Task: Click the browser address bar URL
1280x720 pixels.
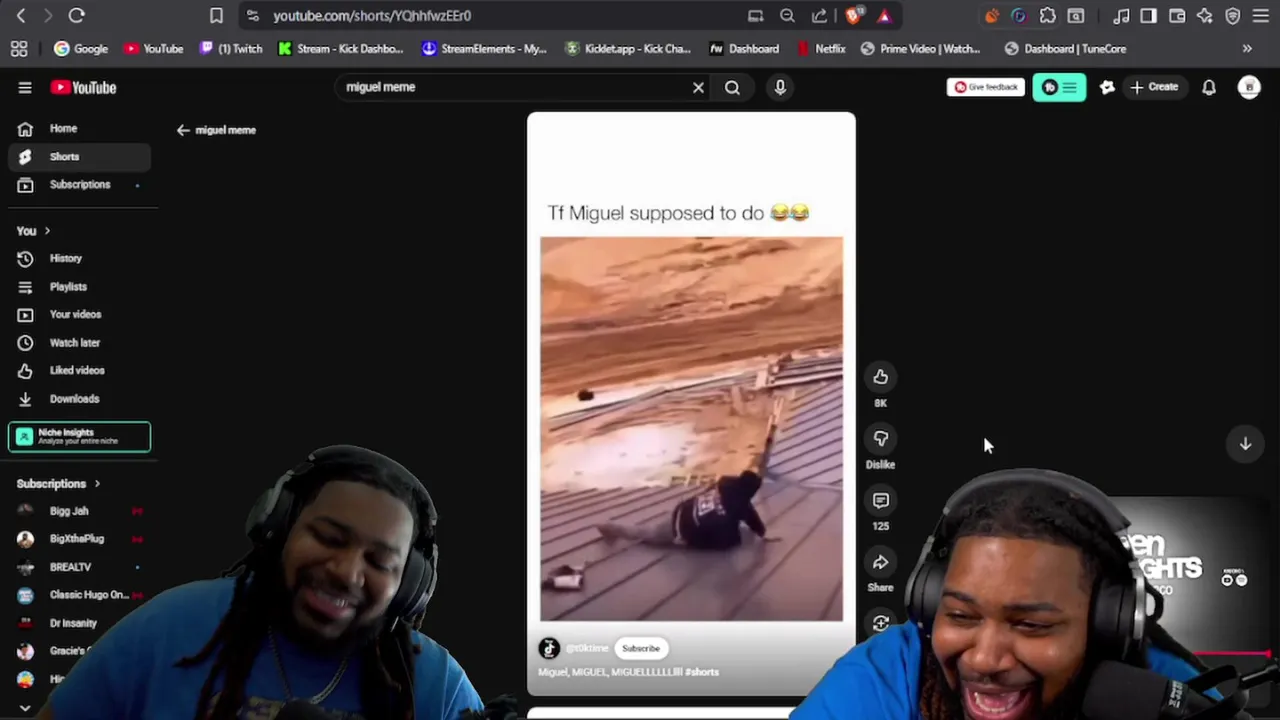Action: pyautogui.click(x=372, y=15)
